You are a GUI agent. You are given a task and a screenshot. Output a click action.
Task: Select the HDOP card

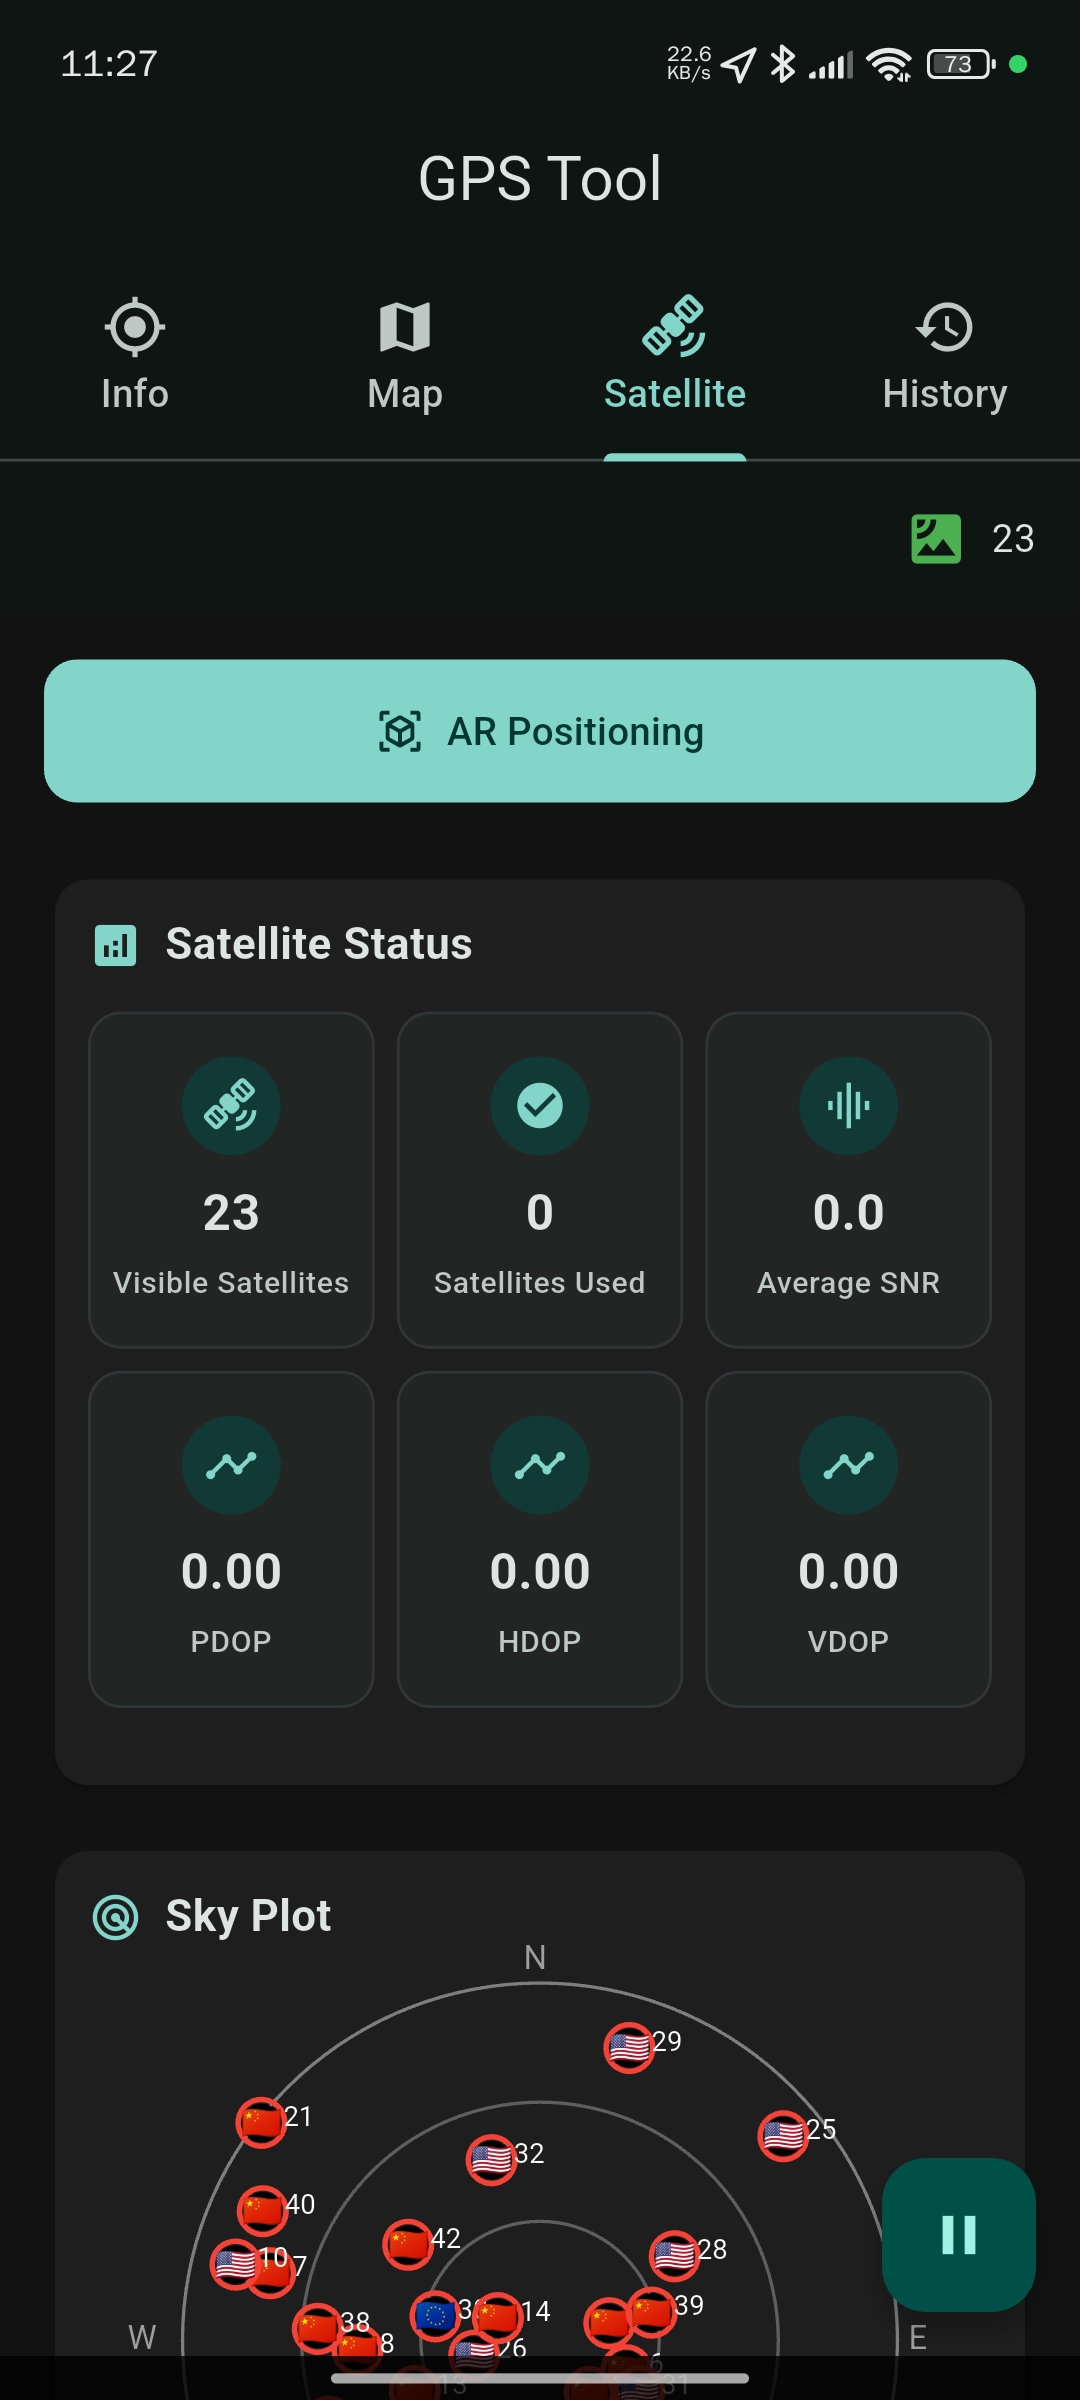pos(540,1539)
